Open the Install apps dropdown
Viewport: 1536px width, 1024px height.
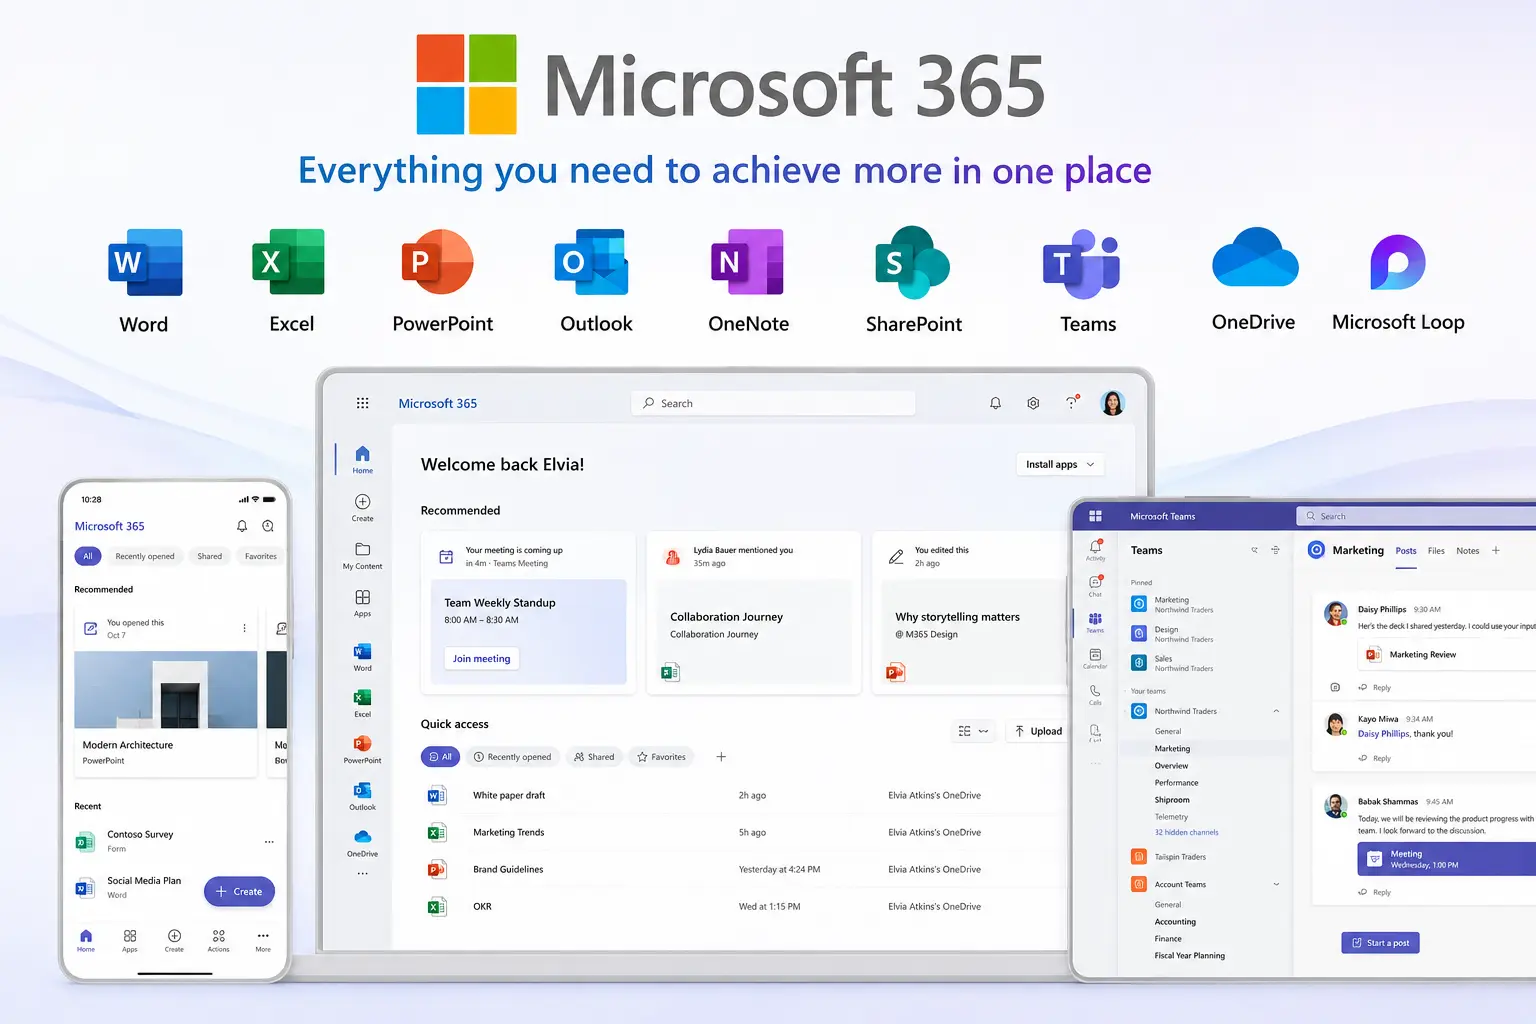tap(1060, 464)
